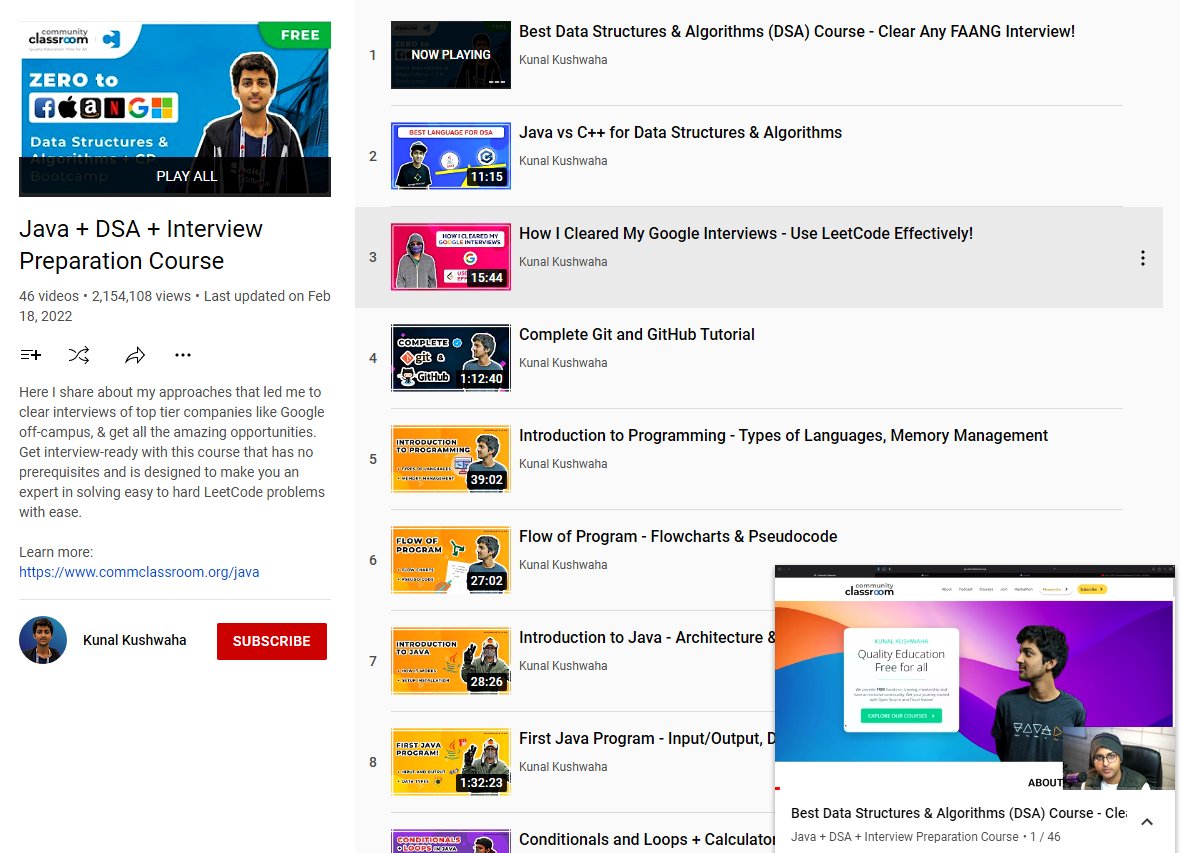Image resolution: width=1180 pixels, height=853 pixels.
Task: Click the miniplayer red progress bar
Action: pyautogui.click(x=777, y=788)
